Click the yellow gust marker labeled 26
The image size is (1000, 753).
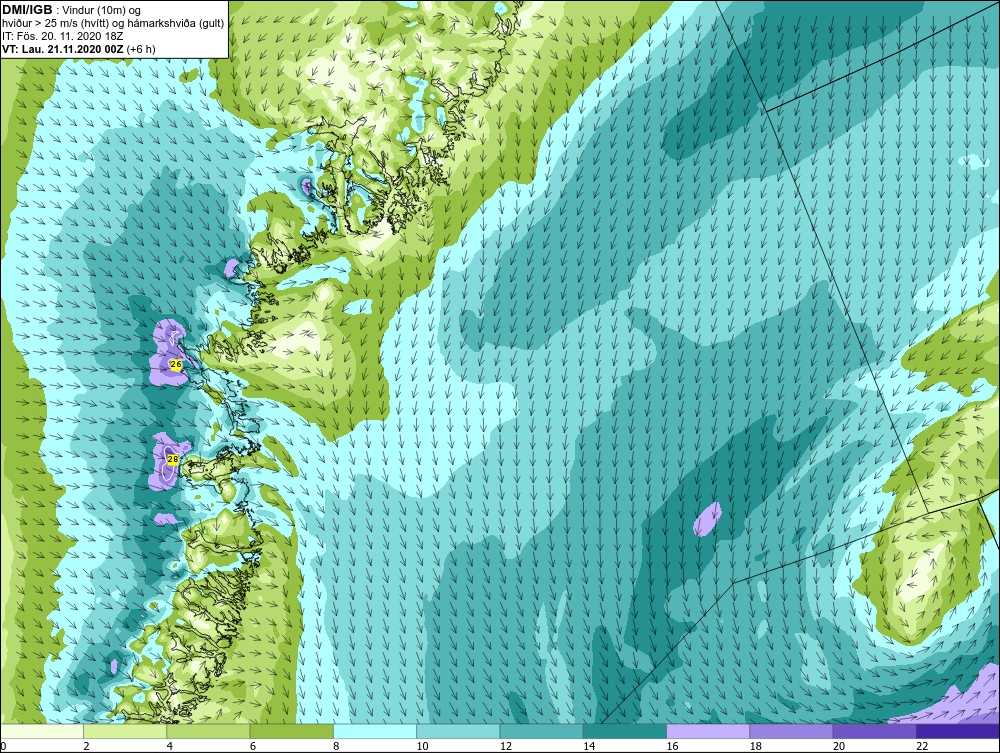pos(176,364)
